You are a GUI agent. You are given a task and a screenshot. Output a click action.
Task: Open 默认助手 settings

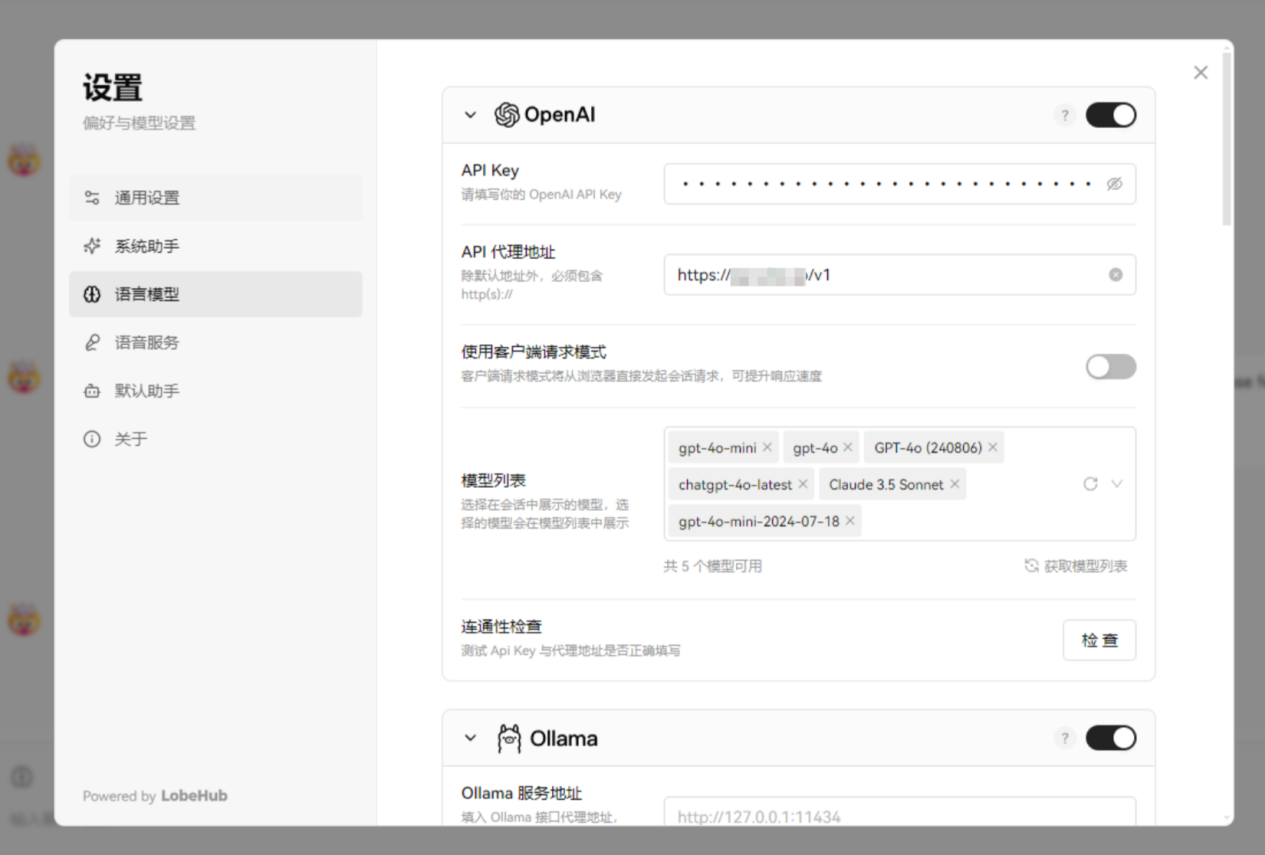(216, 390)
